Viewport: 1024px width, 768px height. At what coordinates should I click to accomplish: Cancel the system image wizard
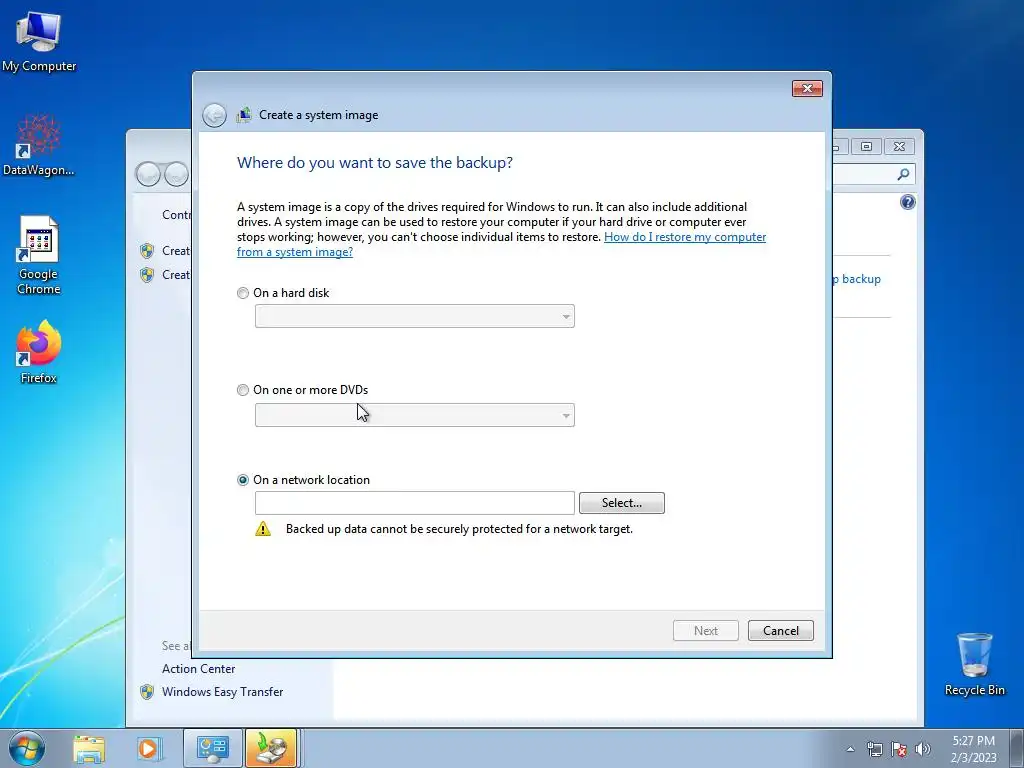[781, 631]
